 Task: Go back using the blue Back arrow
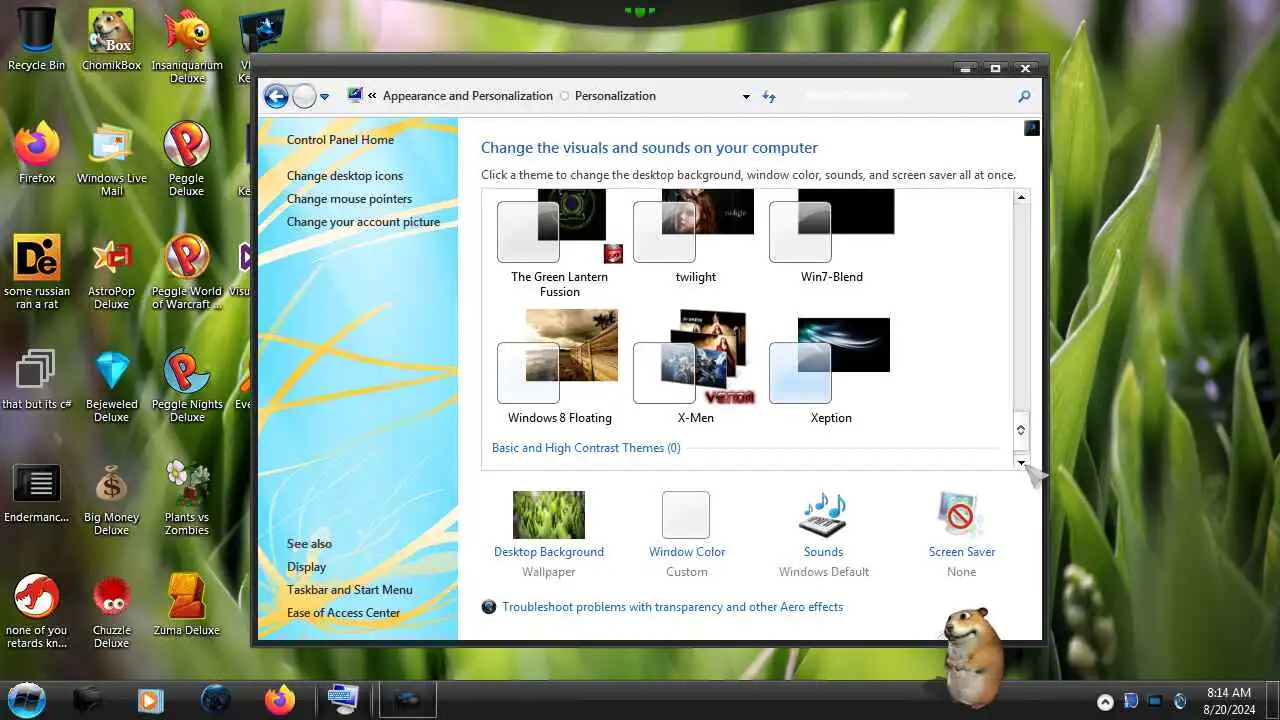click(276, 96)
